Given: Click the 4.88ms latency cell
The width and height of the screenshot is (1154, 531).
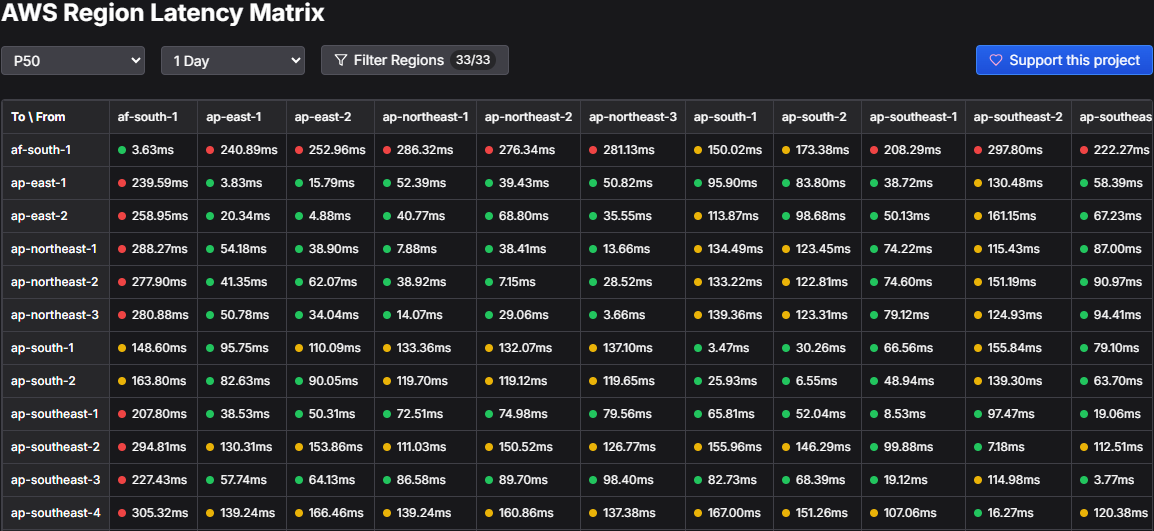Looking at the screenshot, I should (330, 216).
